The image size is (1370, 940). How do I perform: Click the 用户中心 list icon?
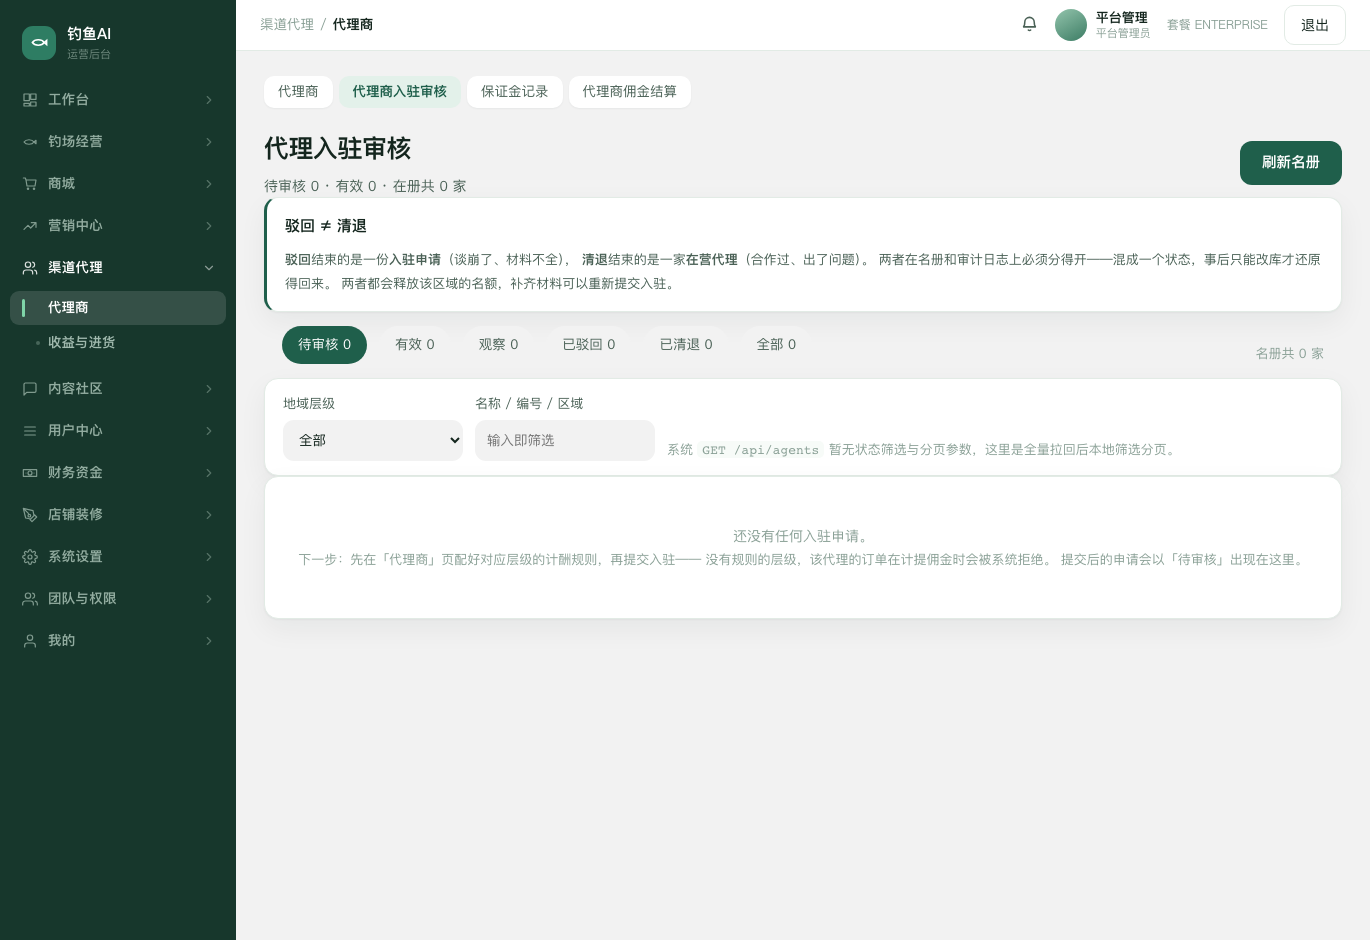click(30, 431)
